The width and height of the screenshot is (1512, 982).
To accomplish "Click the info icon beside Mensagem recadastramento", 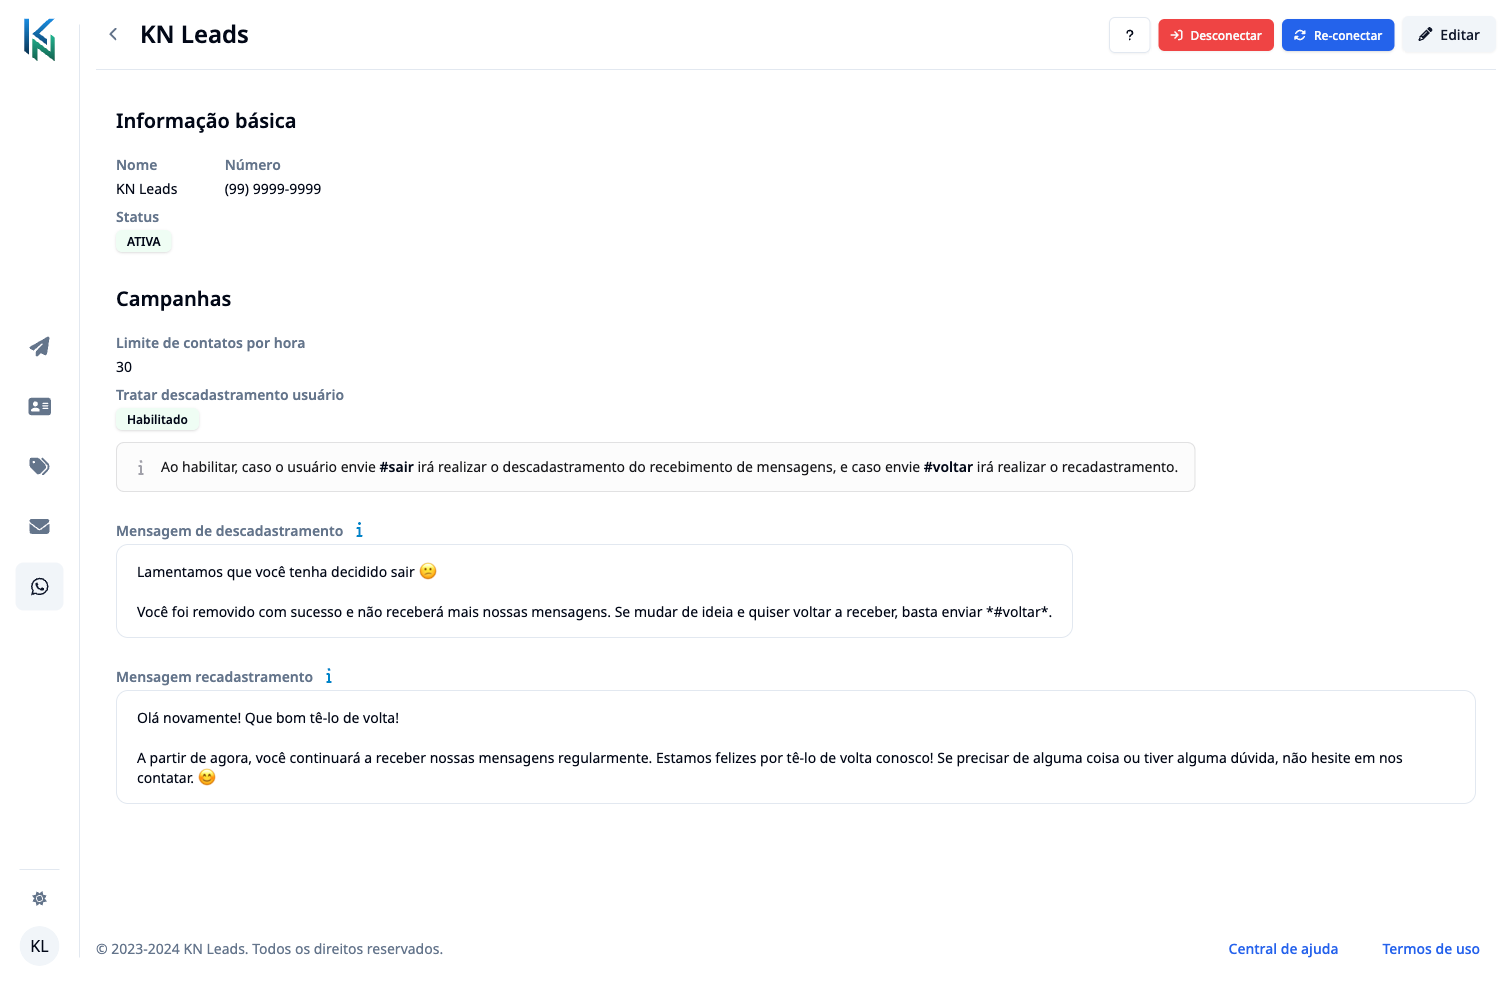I will (x=329, y=676).
